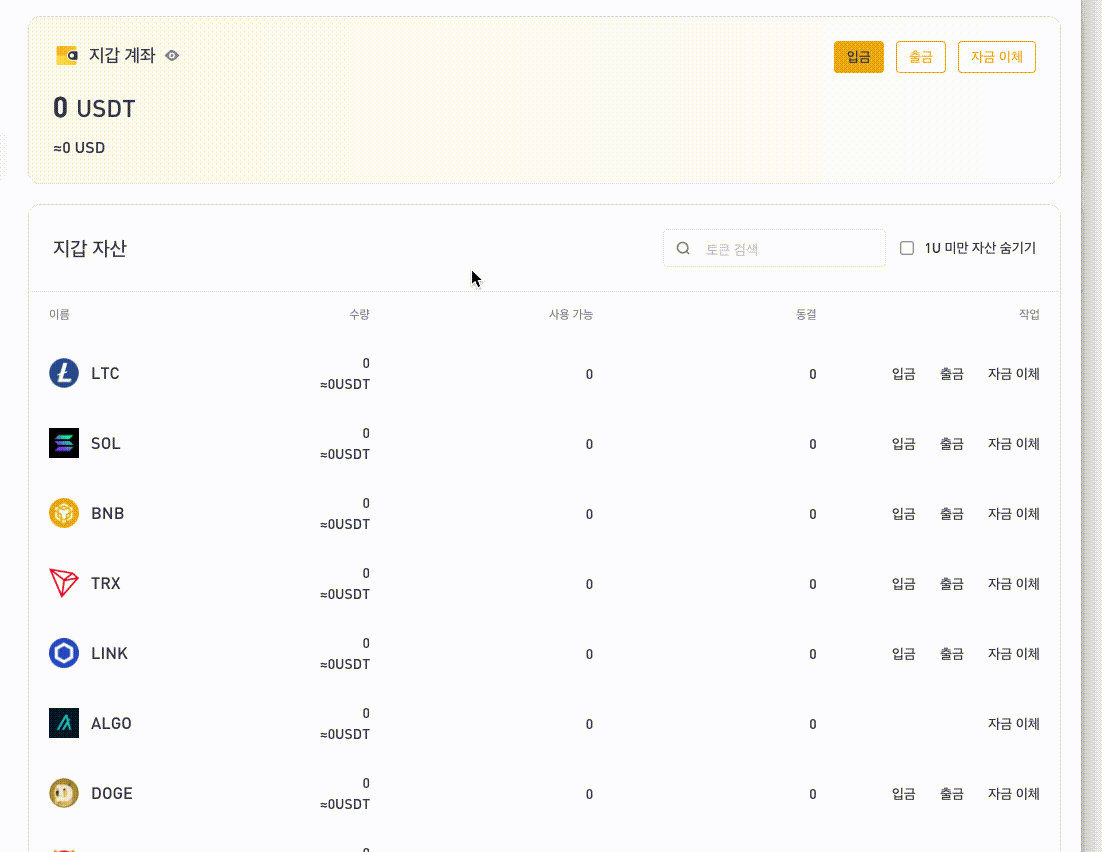Click the 이름 column header
Screen dimensions: 1102x852
(59, 314)
